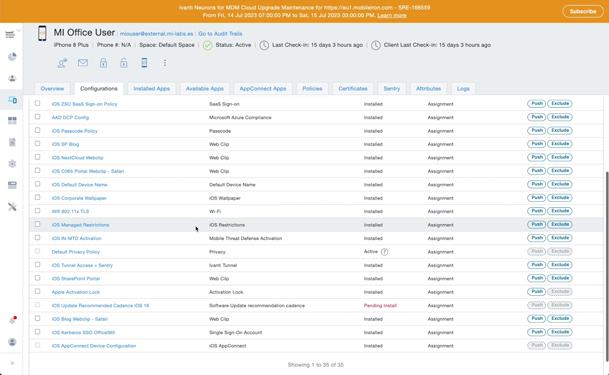Check the iOS Corporate Wallpaper checkbox
The height and width of the screenshot is (375, 609).
click(37, 197)
